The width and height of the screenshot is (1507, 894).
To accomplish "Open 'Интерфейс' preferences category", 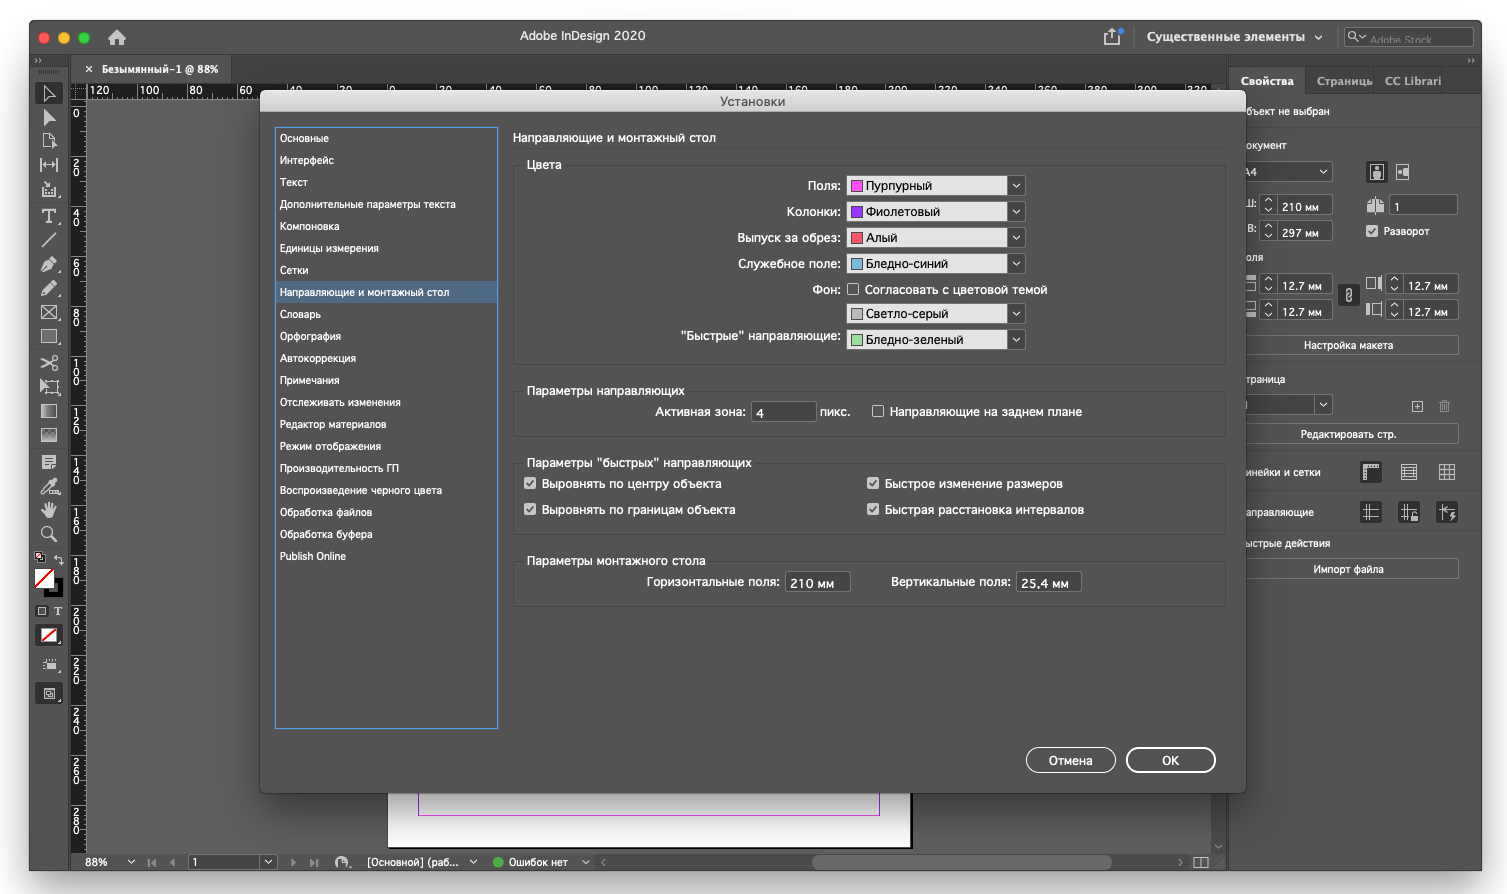I will point(307,160).
